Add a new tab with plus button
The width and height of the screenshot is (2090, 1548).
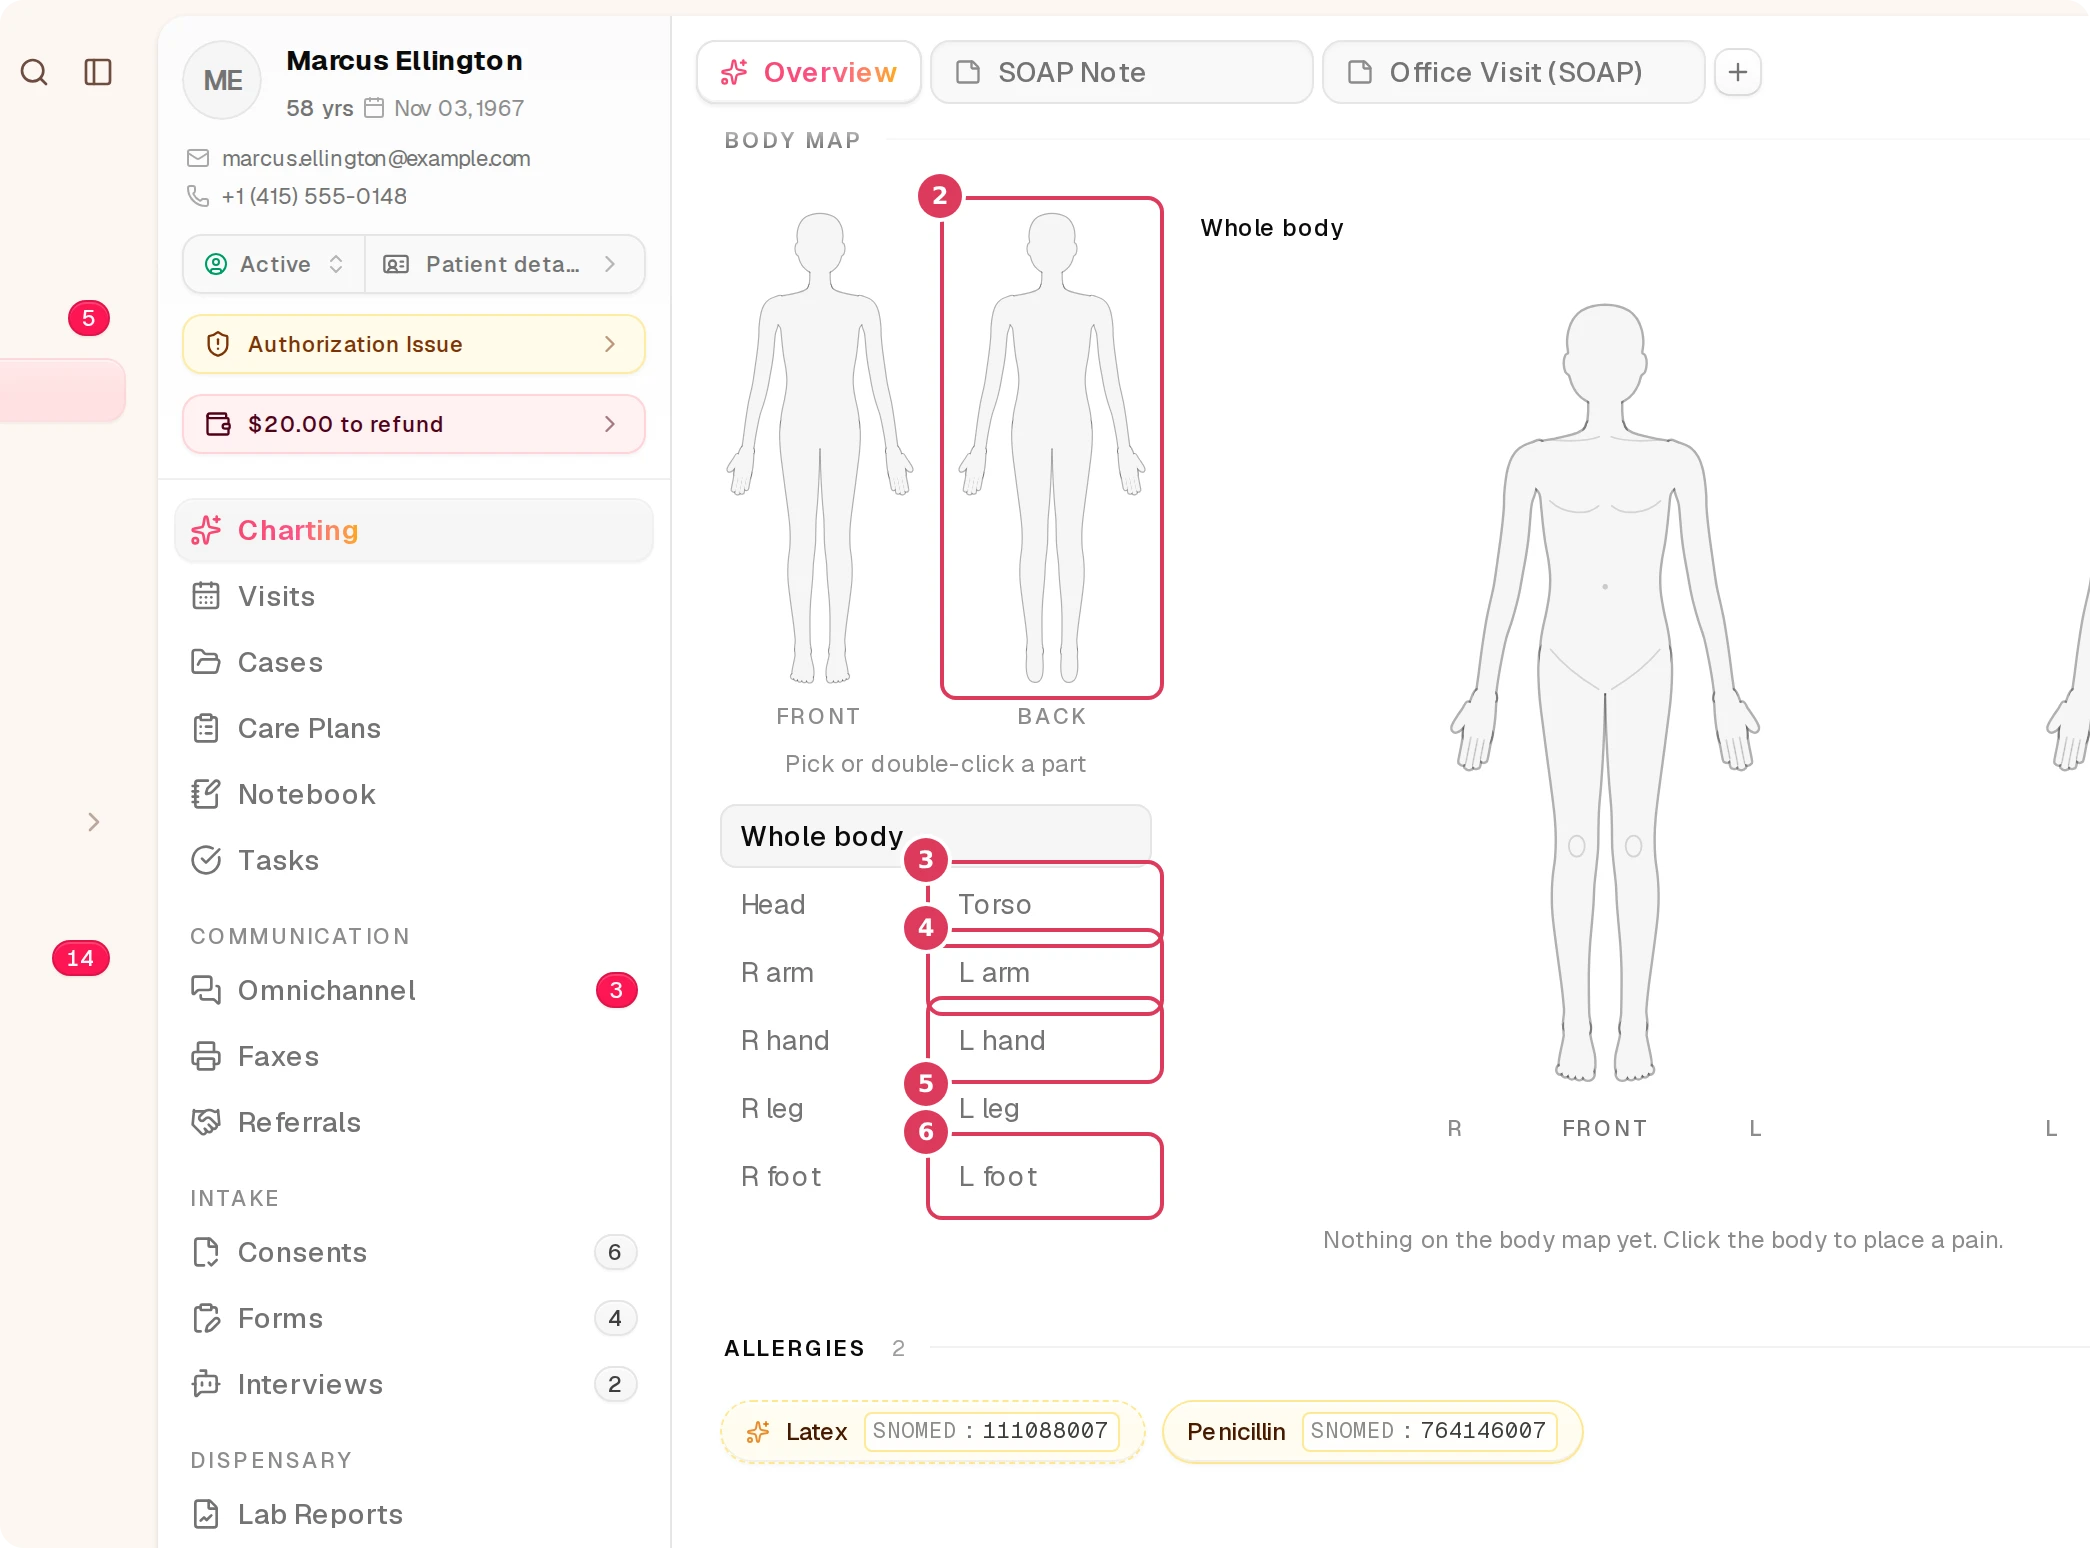tap(1738, 72)
